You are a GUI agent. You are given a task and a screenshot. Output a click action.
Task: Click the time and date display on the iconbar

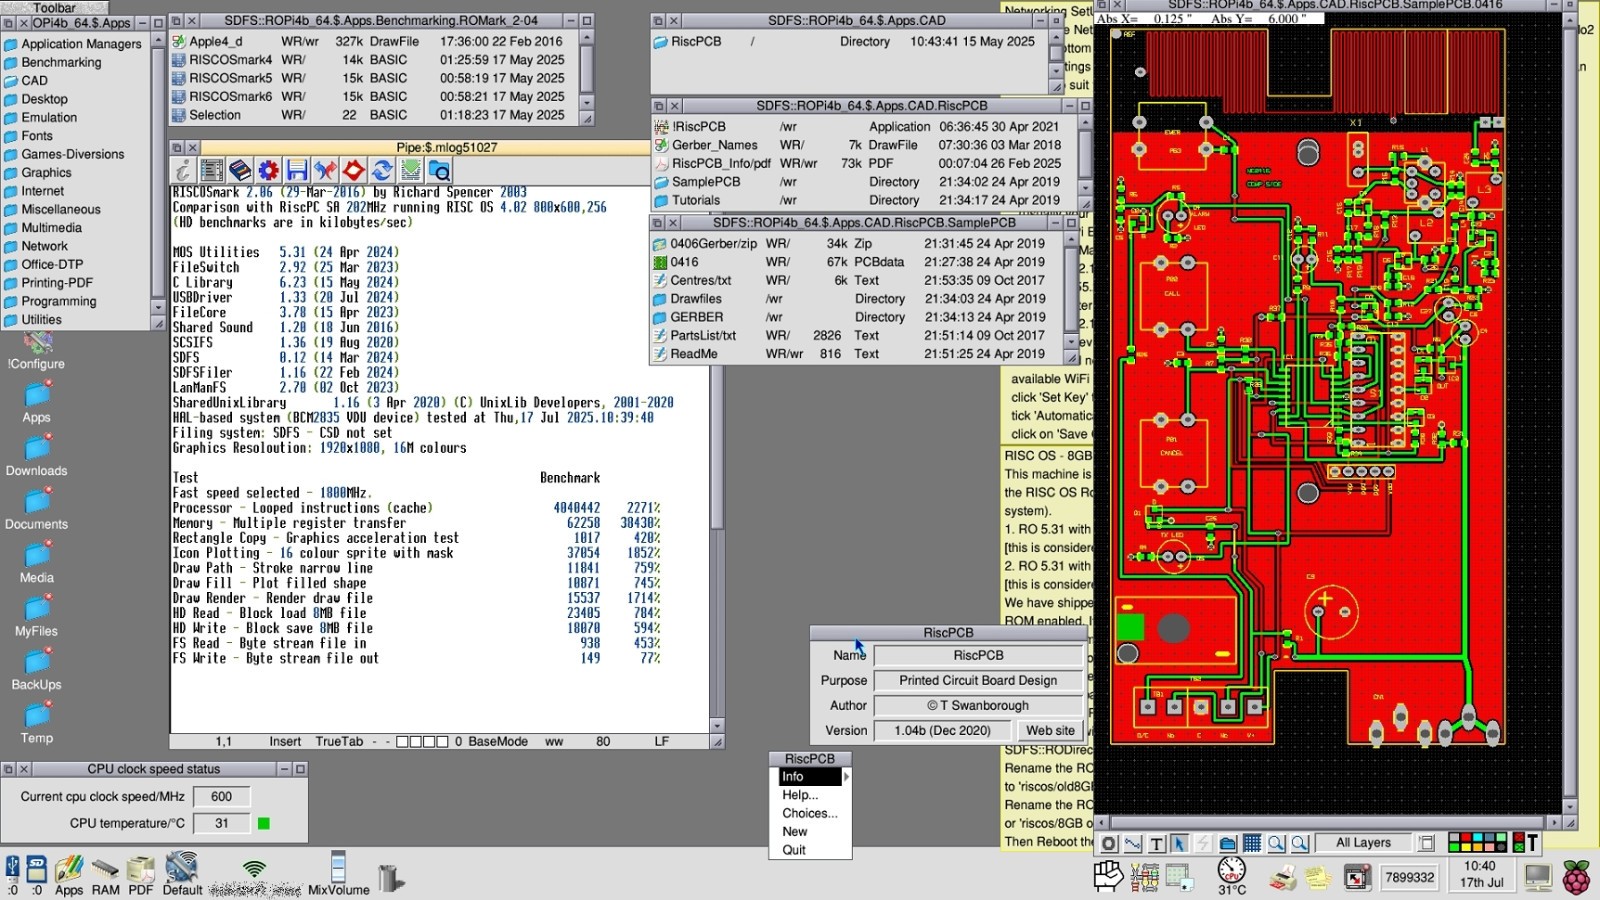1481,874
